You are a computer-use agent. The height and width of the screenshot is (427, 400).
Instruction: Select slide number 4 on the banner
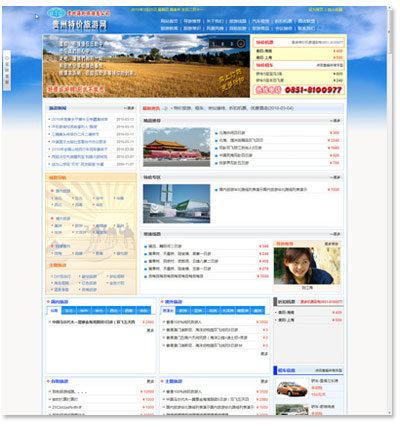(x=241, y=44)
